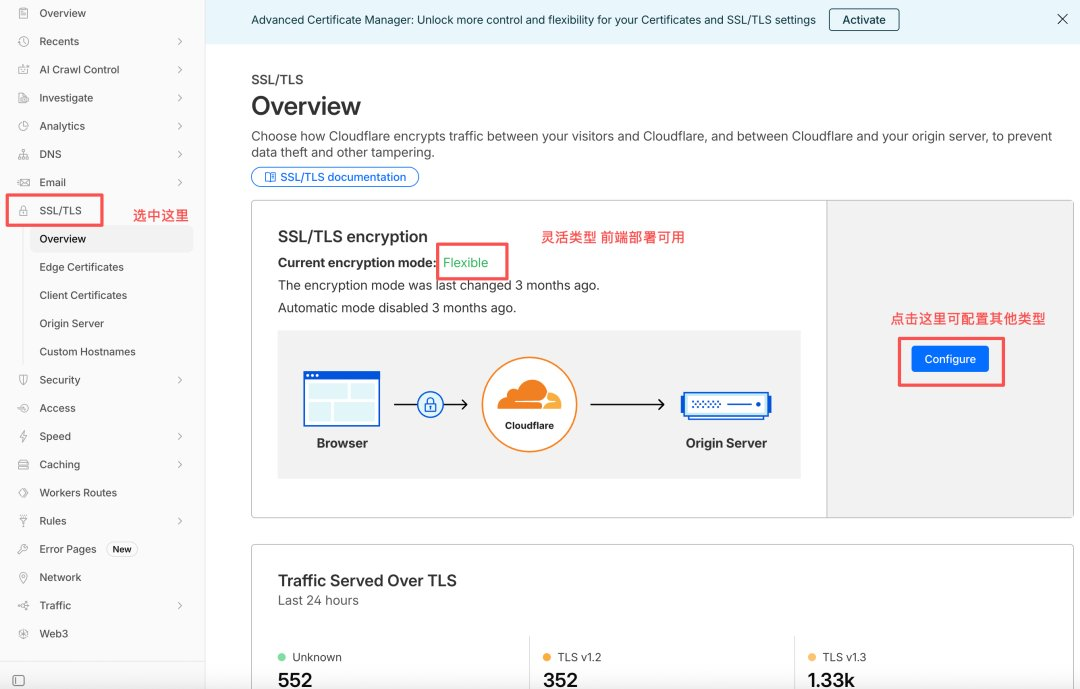Expand the Rules section chevron
This screenshot has width=1080, height=689.
coord(180,521)
